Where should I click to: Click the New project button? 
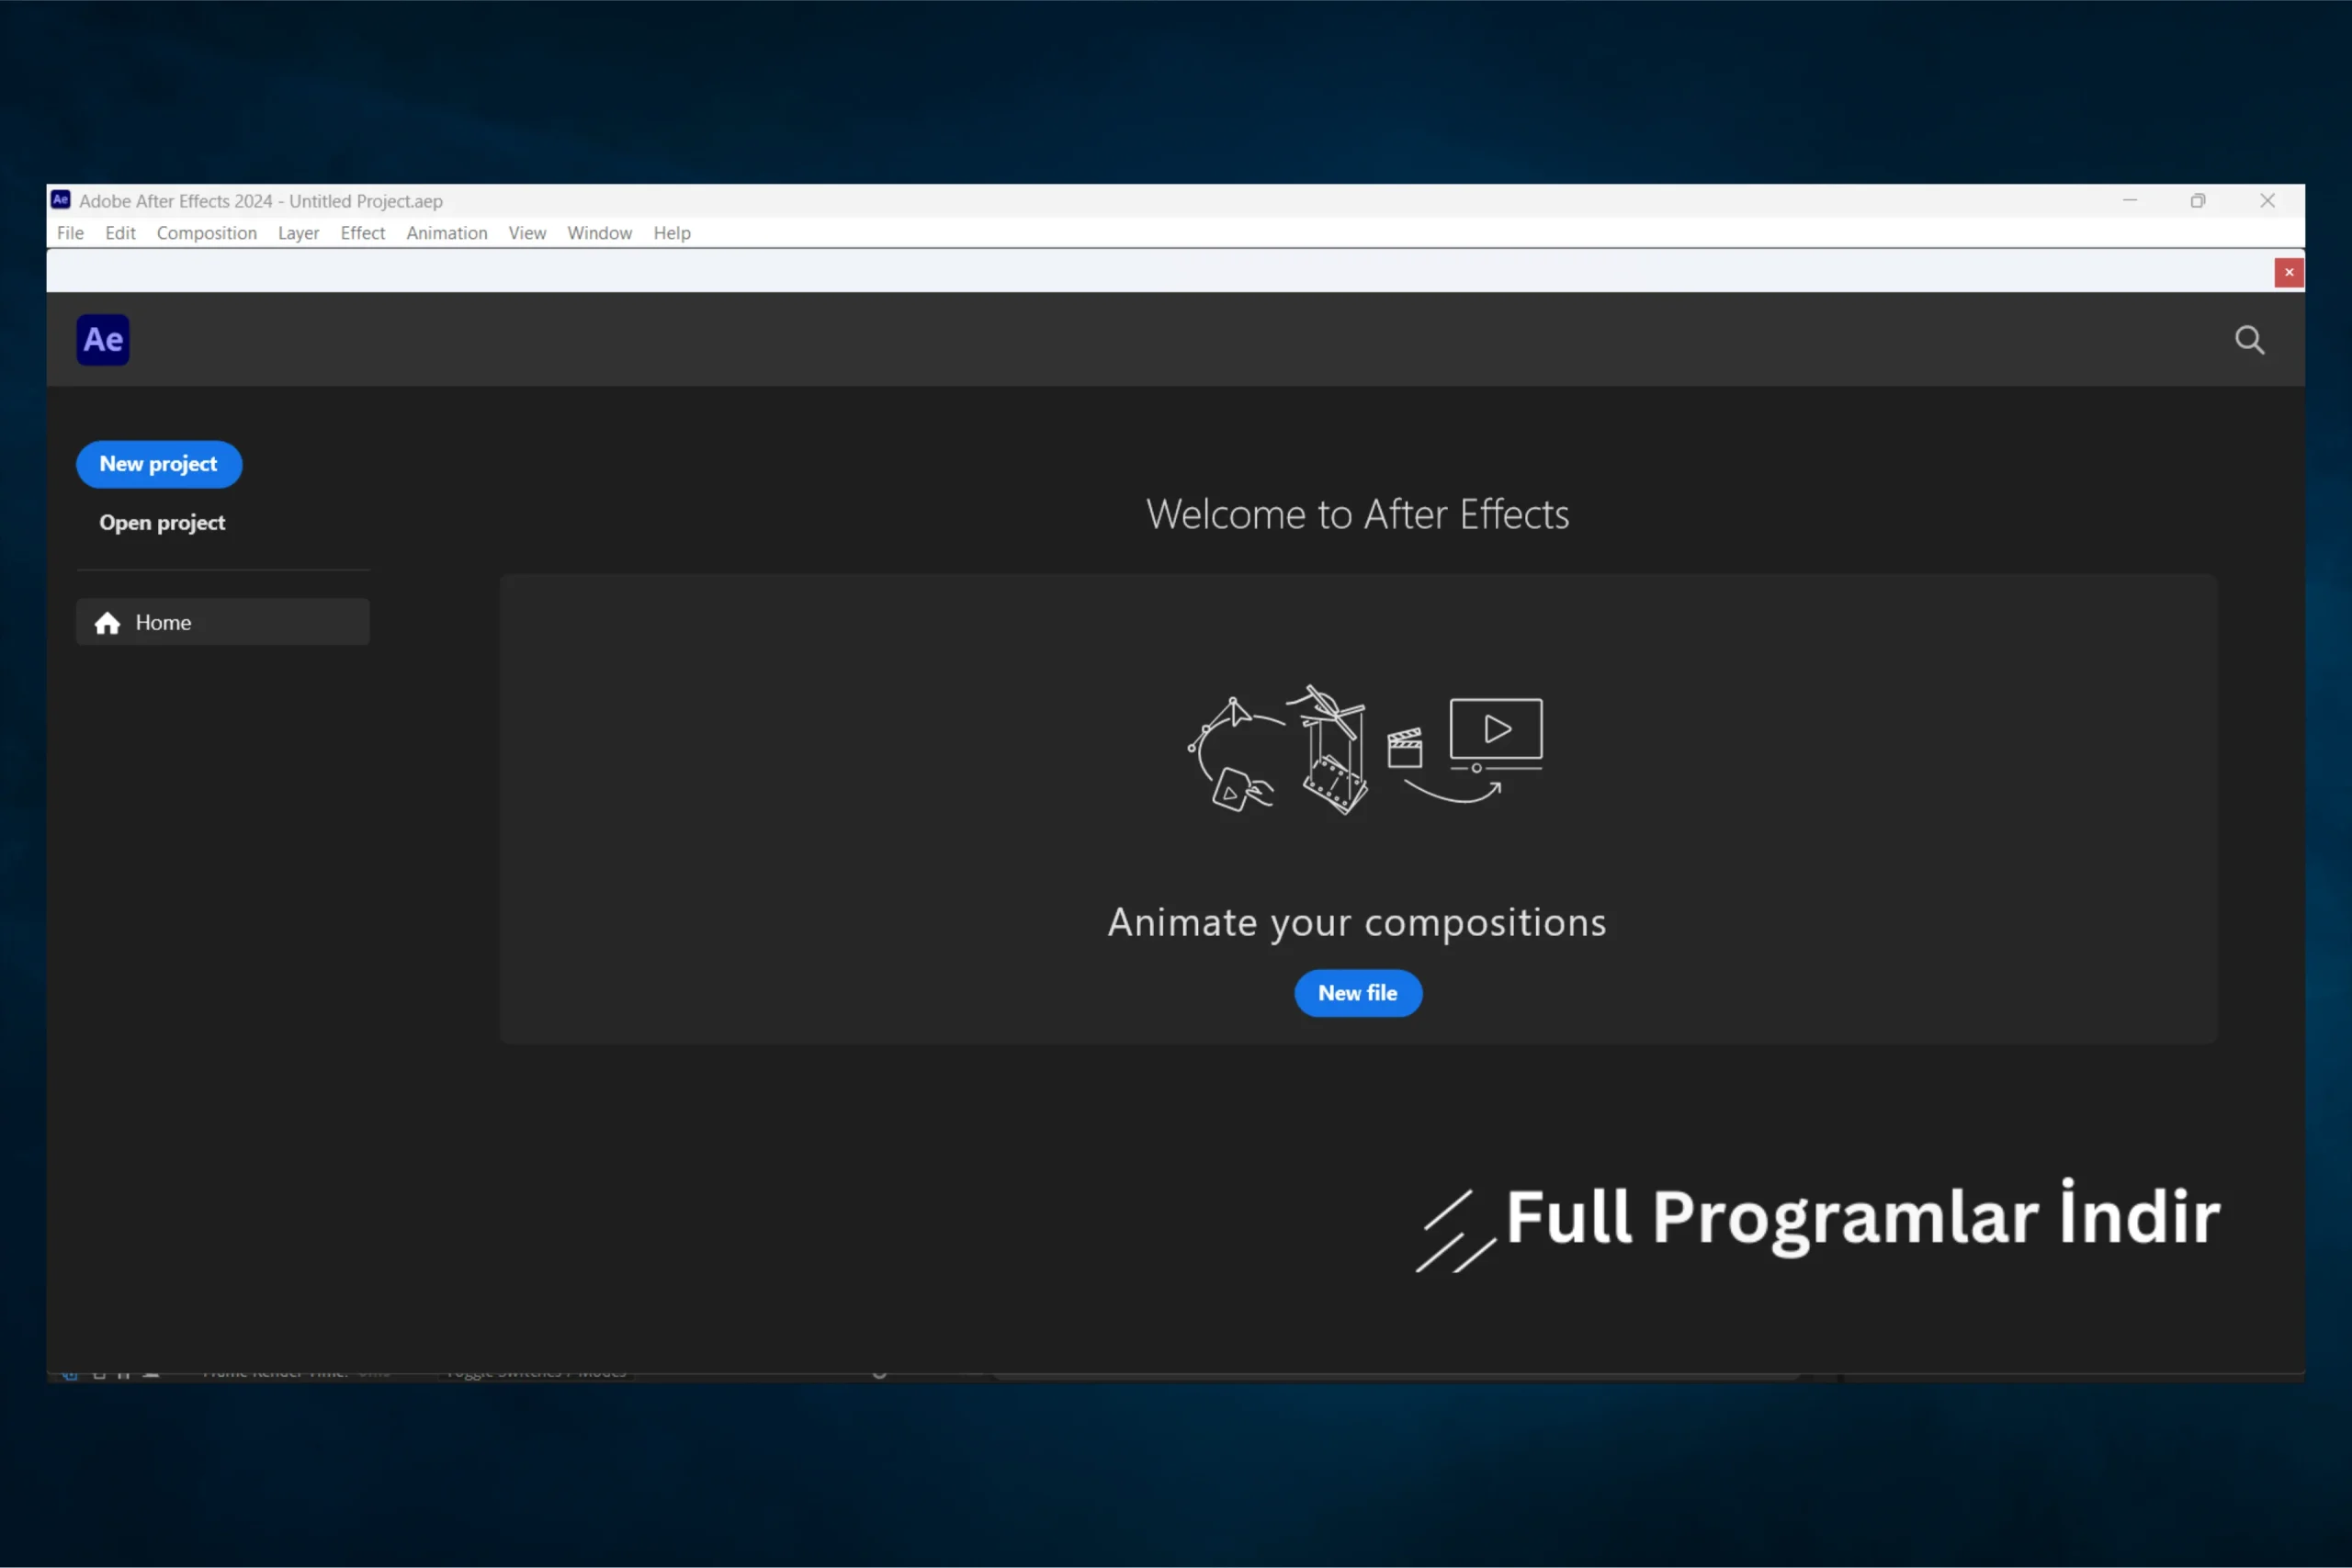click(159, 464)
